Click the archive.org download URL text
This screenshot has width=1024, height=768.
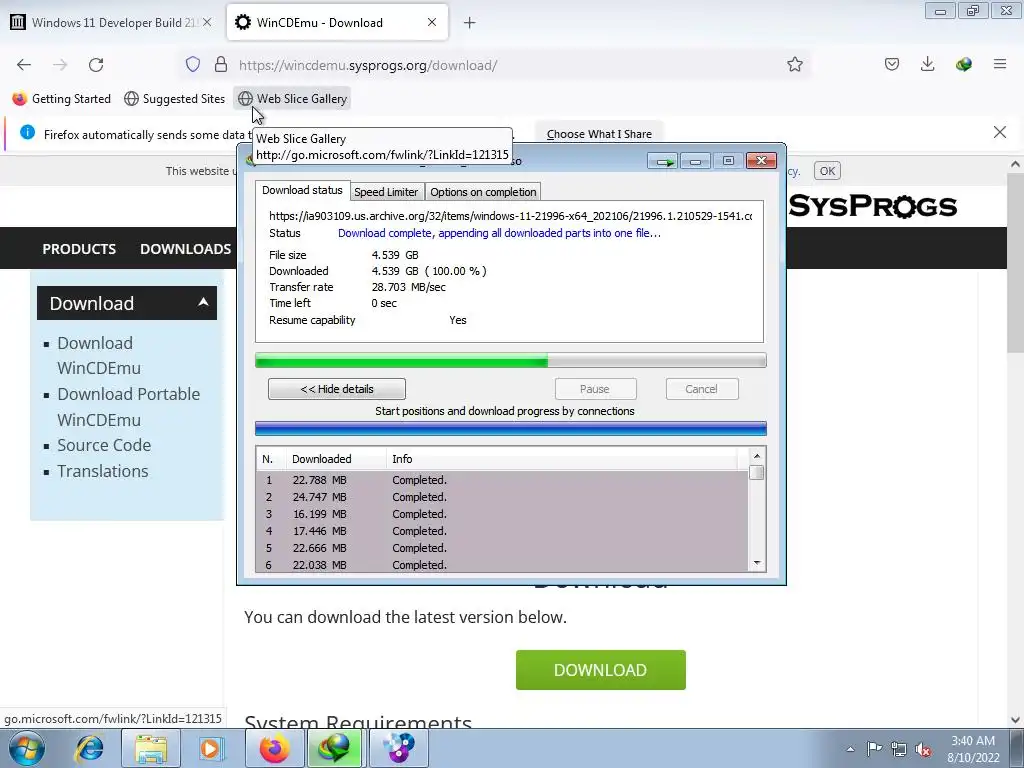pos(511,216)
